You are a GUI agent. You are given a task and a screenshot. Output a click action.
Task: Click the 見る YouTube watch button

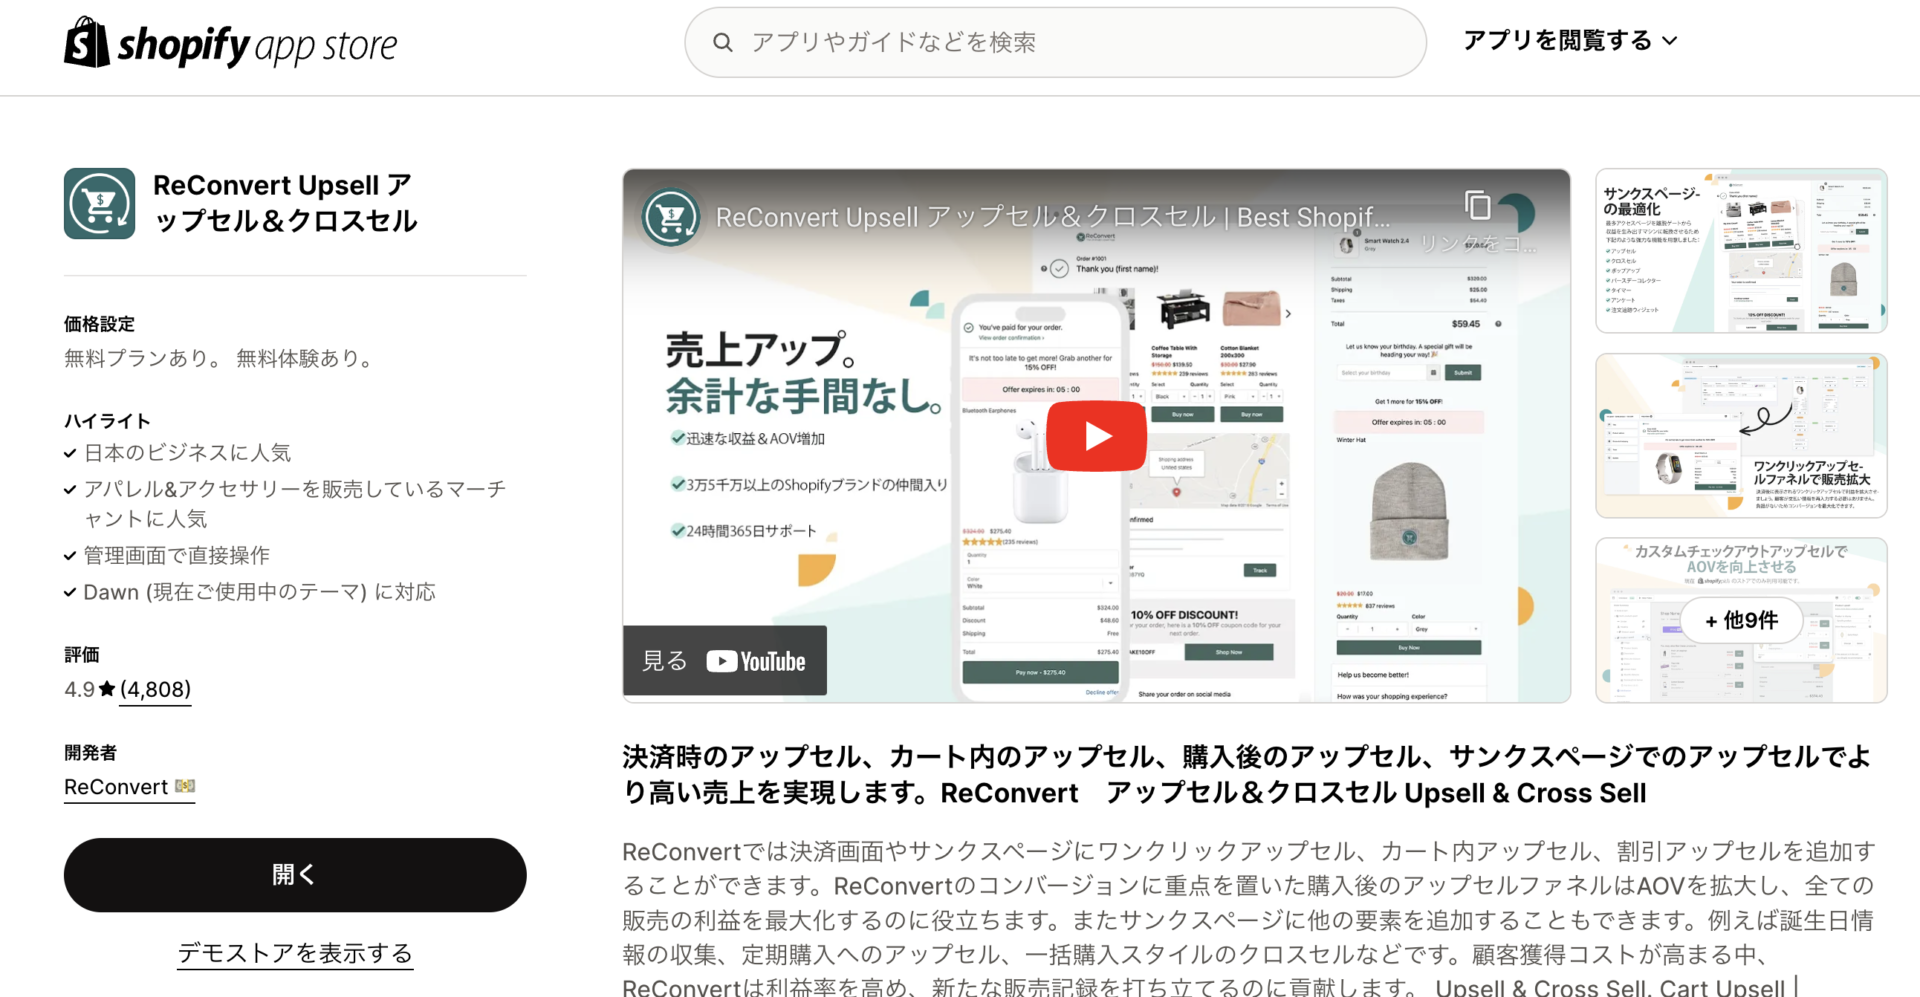coord(663,660)
